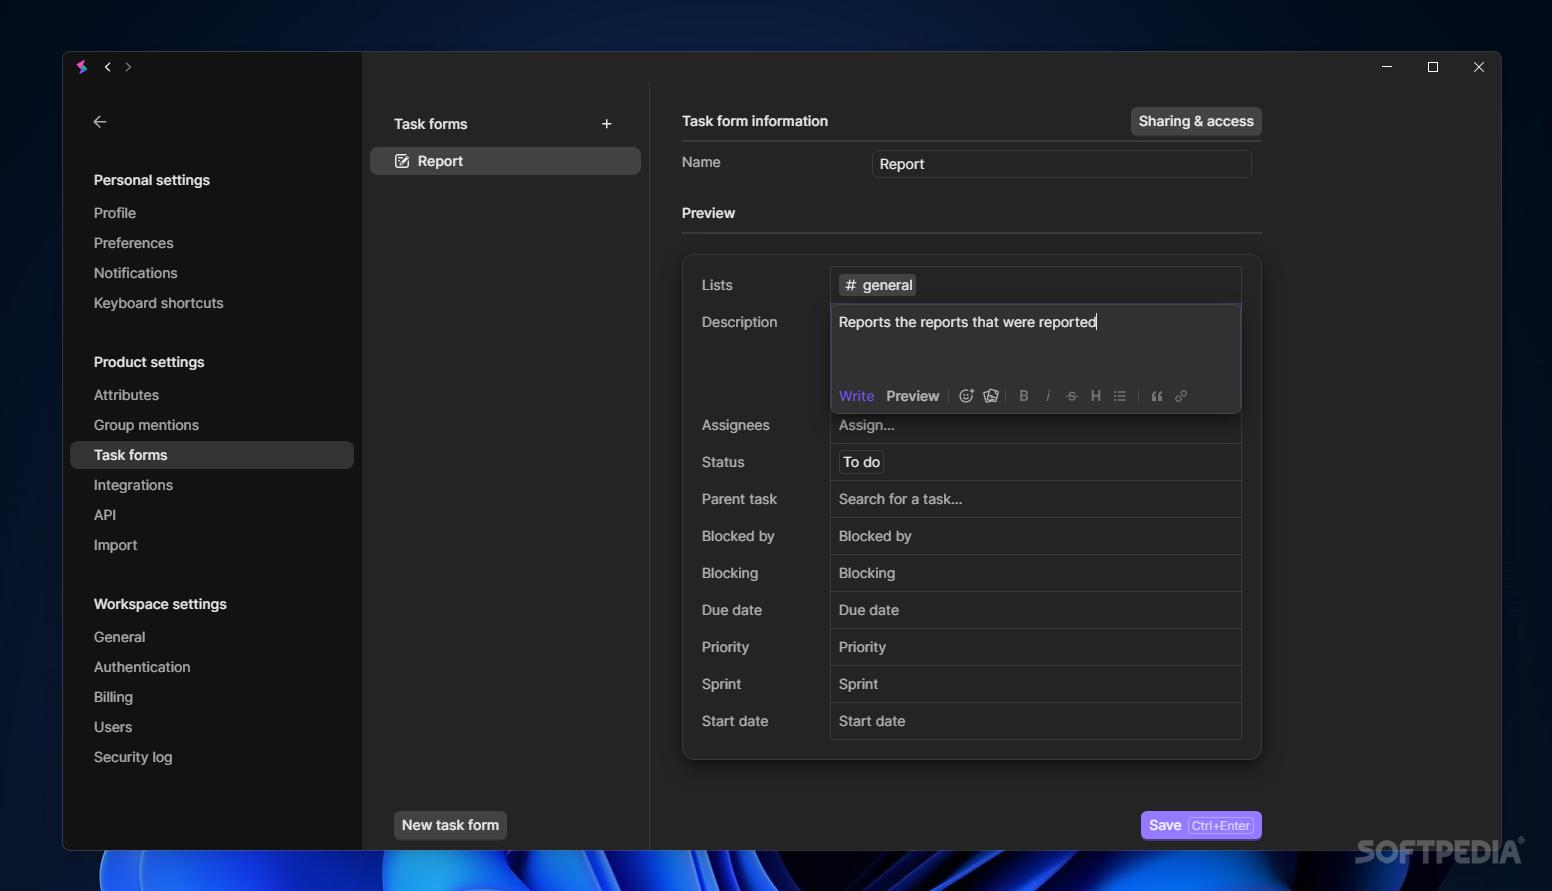
Task: Save the task form
Action: tap(1201, 825)
